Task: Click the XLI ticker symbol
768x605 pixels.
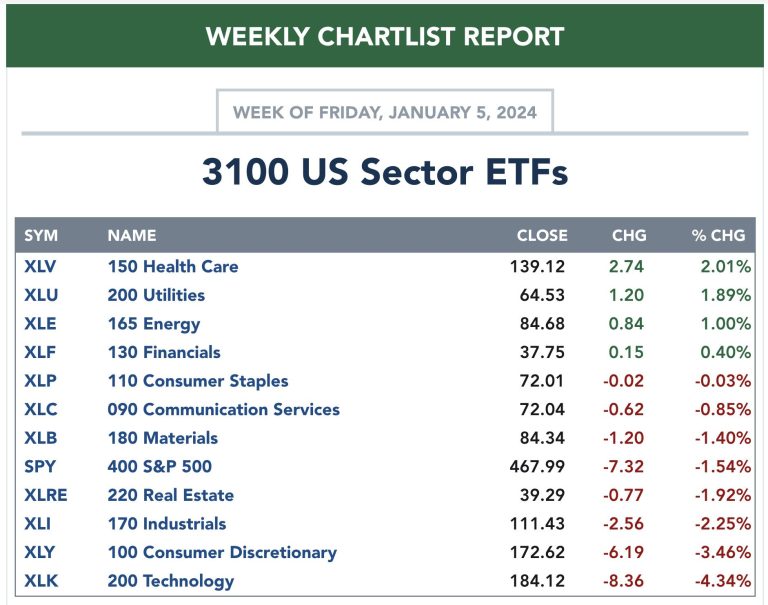Action: (x=37, y=523)
